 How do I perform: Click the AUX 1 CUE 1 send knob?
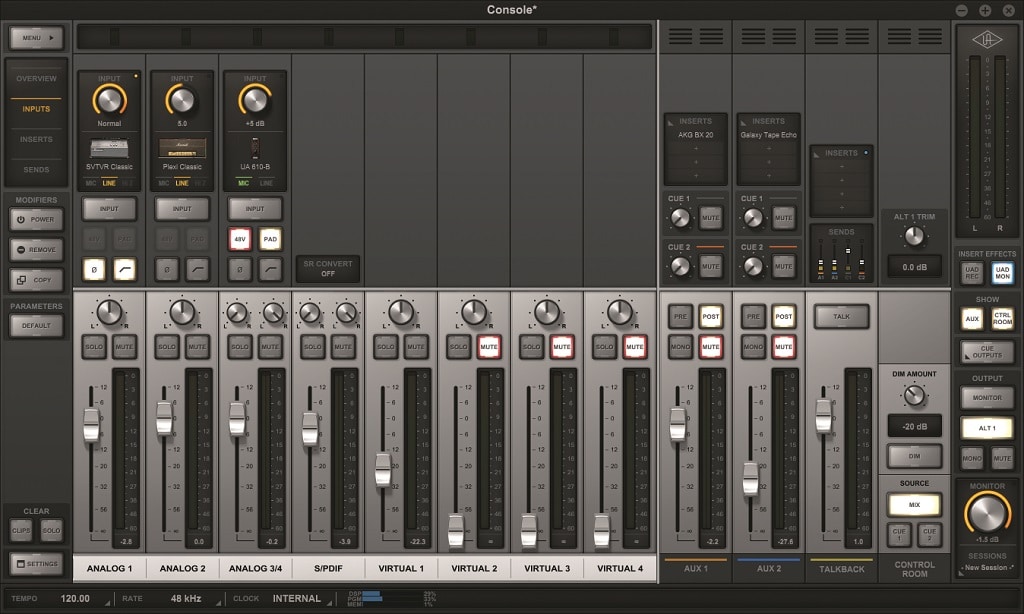point(680,218)
